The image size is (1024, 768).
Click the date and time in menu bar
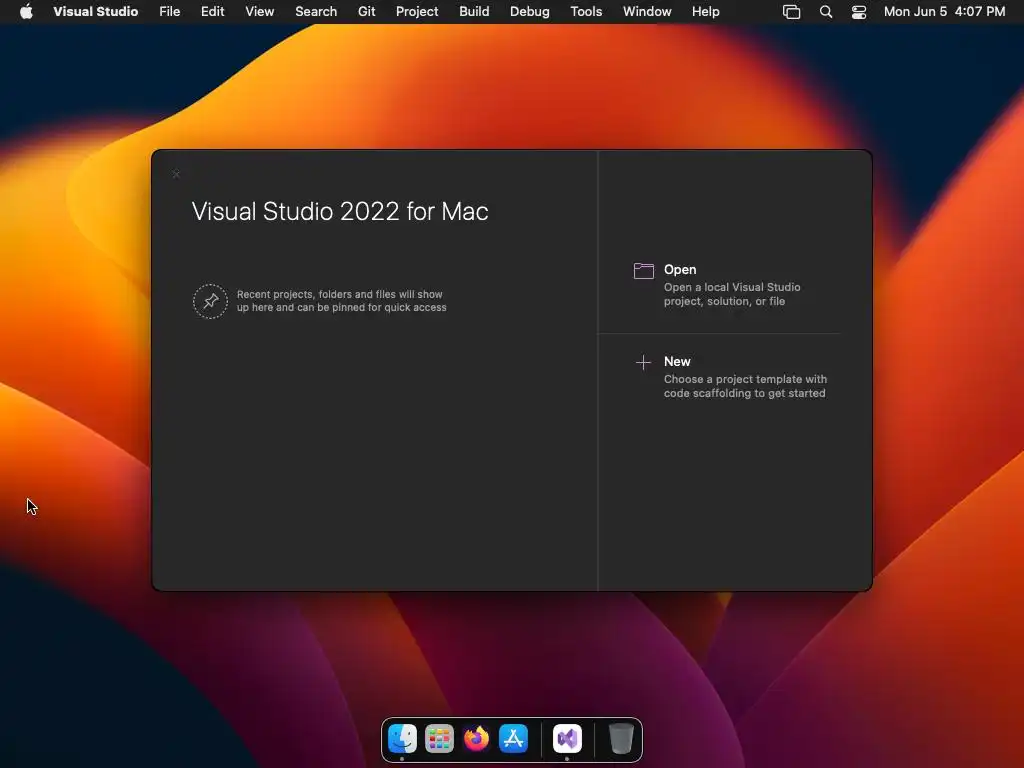pos(944,12)
